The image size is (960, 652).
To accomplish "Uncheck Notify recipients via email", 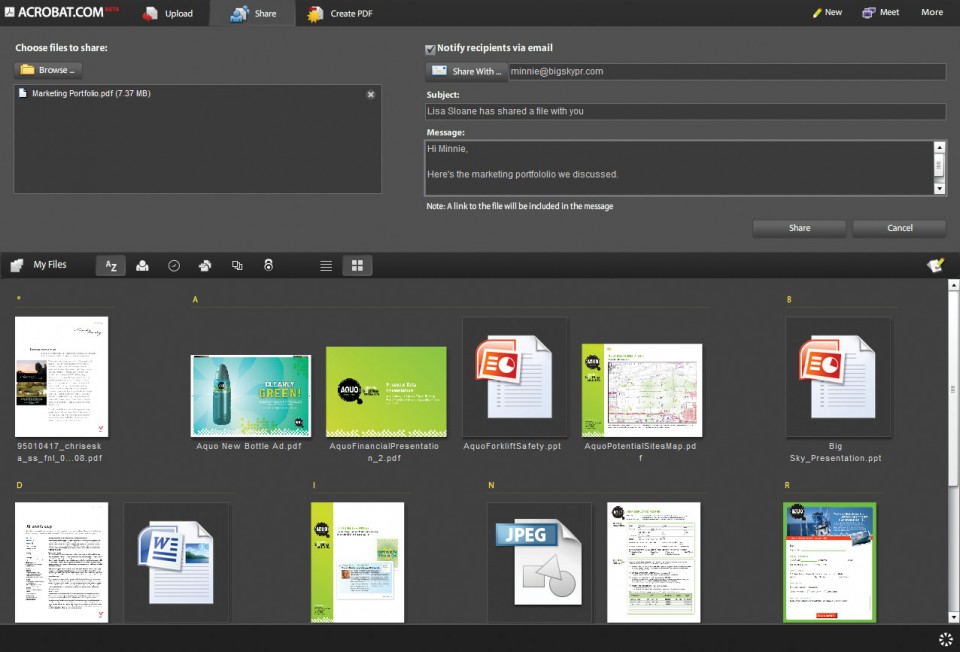I will coord(430,48).
